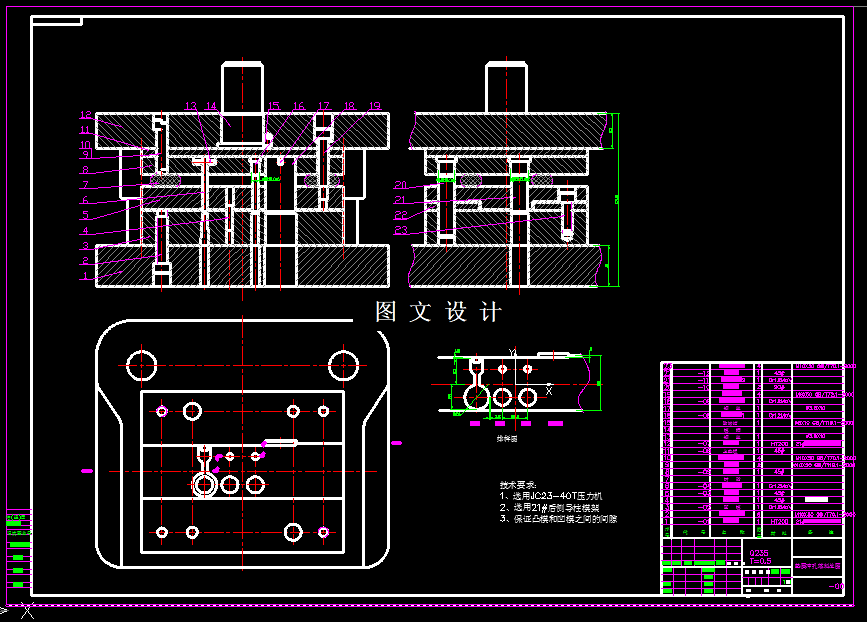
Task: Select callout number 13 above the front view
Action: pyautogui.click(x=191, y=106)
